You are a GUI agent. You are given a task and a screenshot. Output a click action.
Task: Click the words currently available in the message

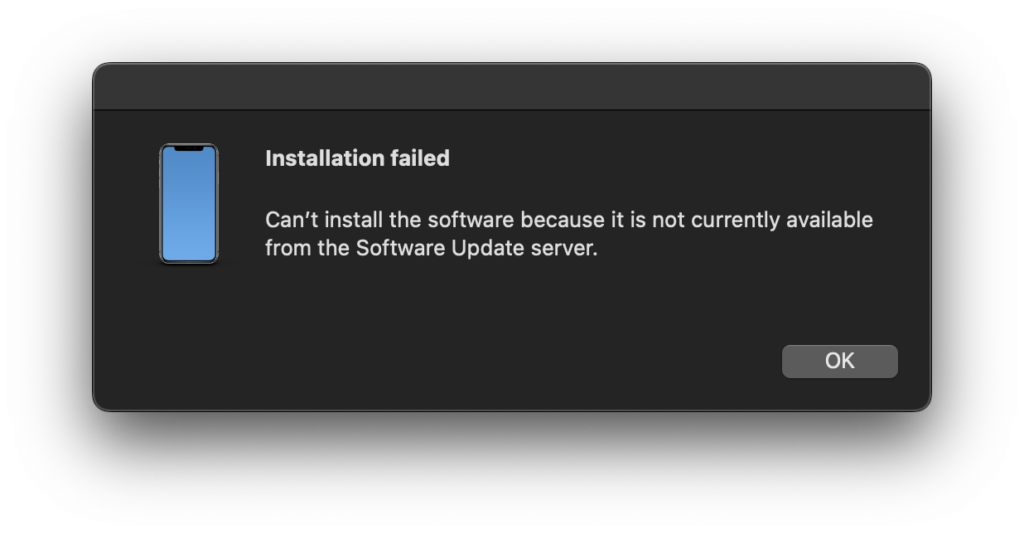click(782, 220)
